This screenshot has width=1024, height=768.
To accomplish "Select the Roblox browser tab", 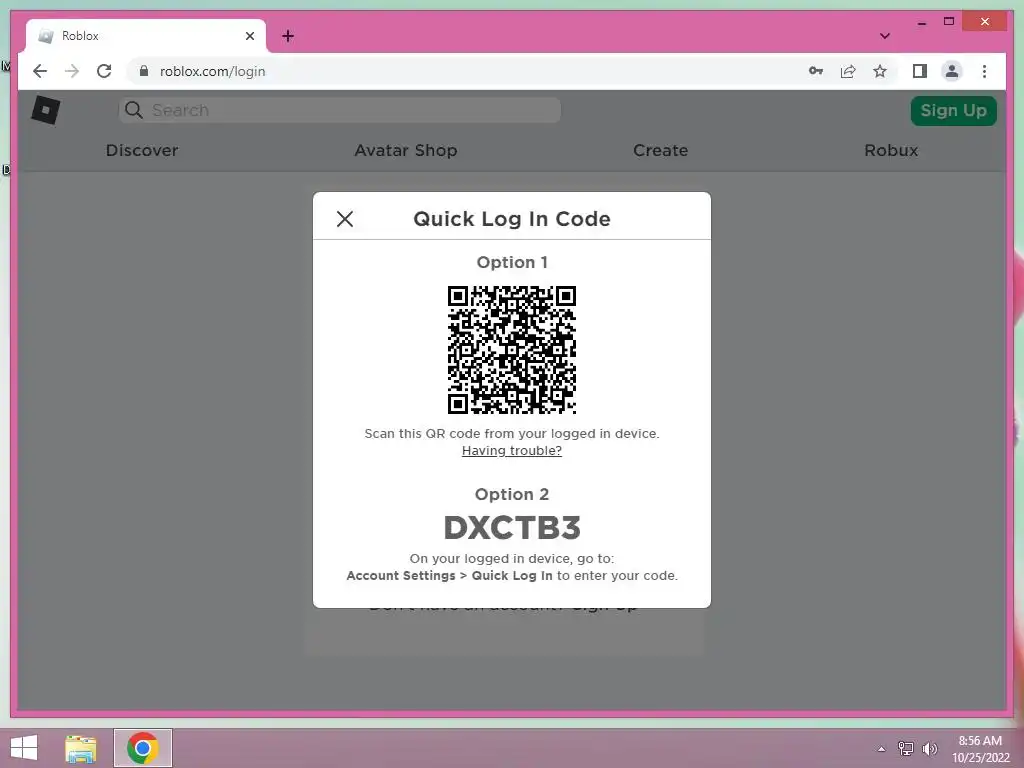I will click(146, 36).
